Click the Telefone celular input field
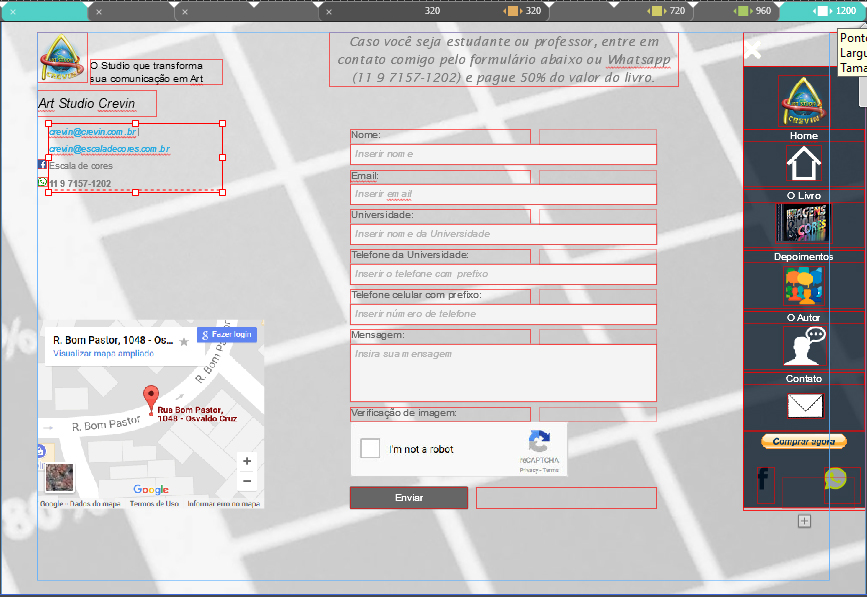Image resolution: width=867 pixels, height=597 pixels. [503, 314]
